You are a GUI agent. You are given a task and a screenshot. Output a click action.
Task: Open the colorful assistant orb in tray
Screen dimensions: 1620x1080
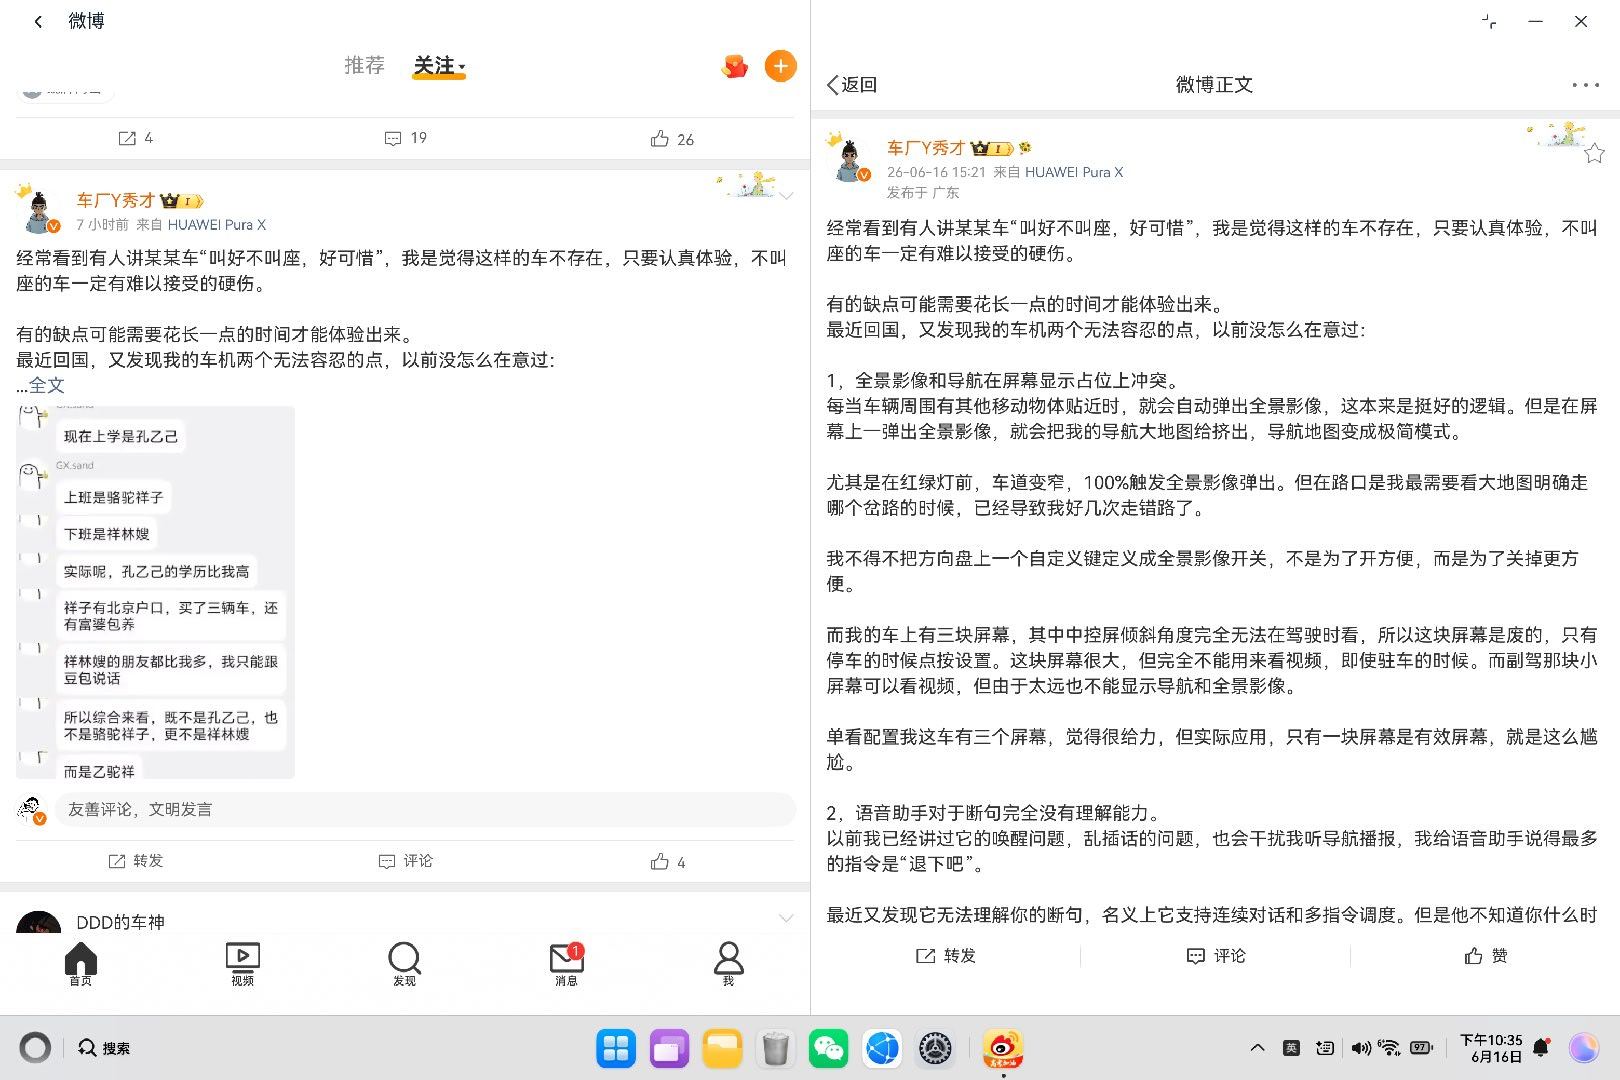point(1583,1048)
